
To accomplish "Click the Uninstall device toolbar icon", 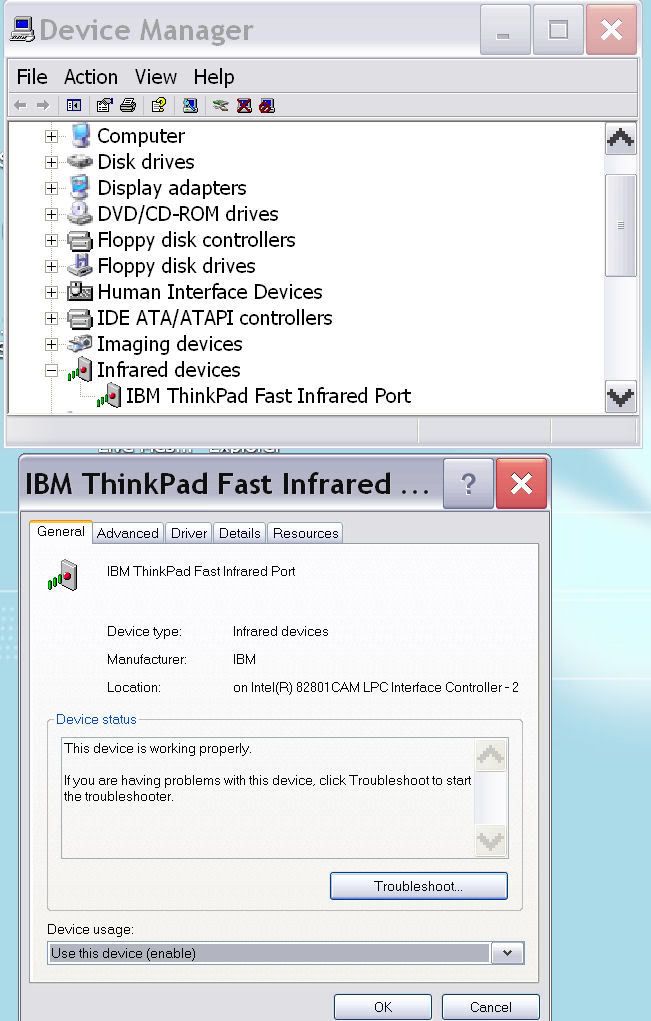I will click(x=244, y=105).
